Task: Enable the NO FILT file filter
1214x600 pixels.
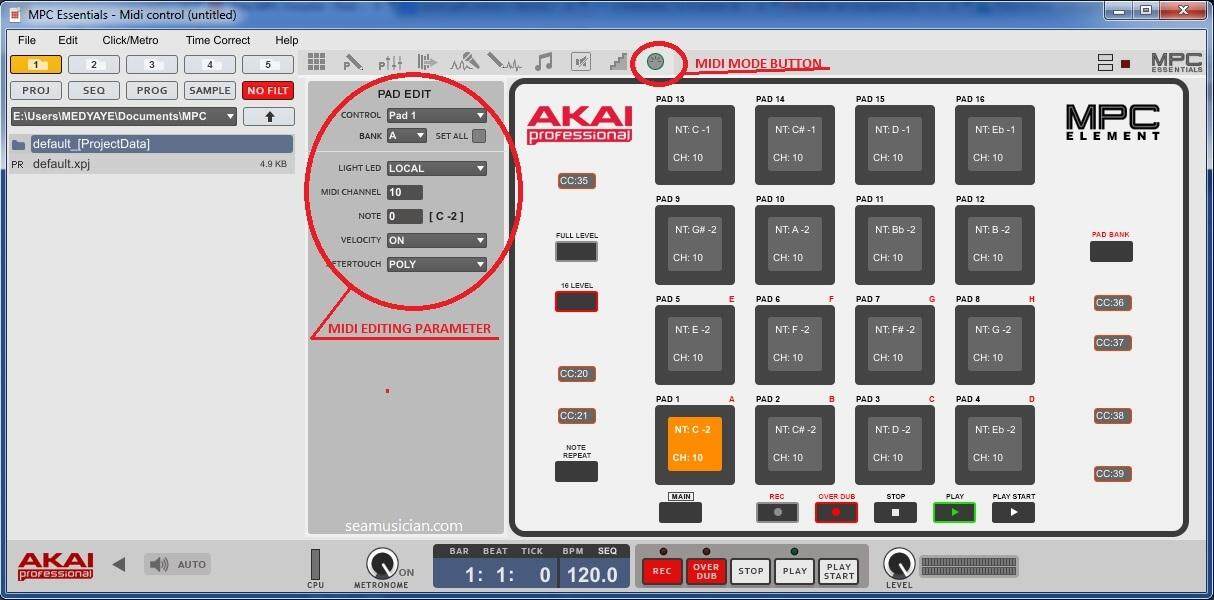Action: point(267,90)
